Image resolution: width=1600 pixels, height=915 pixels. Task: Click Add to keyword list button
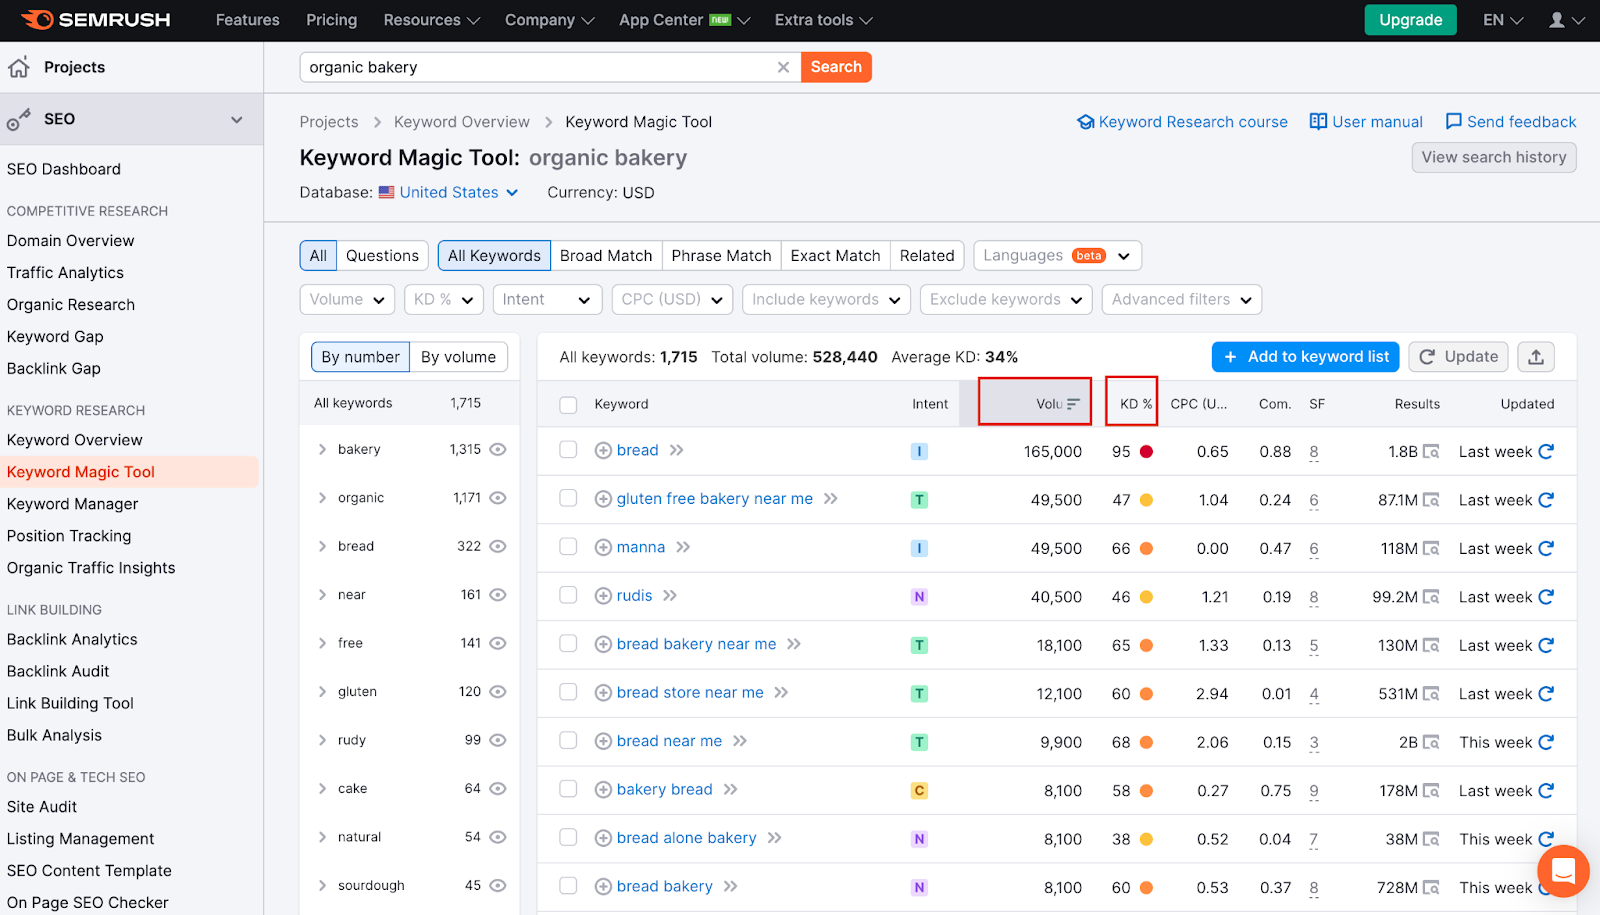[1306, 357]
